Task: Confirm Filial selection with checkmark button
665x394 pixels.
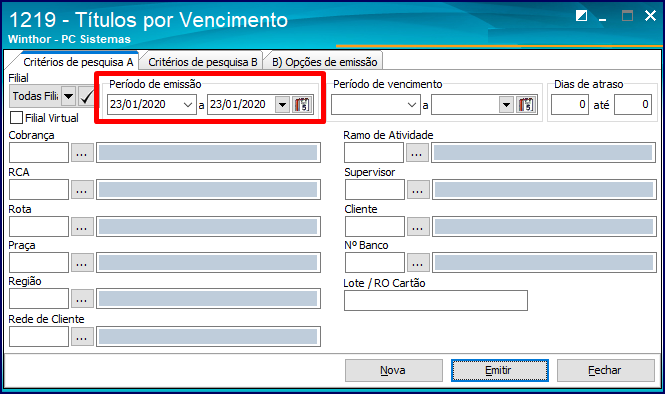Action: click(87, 96)
